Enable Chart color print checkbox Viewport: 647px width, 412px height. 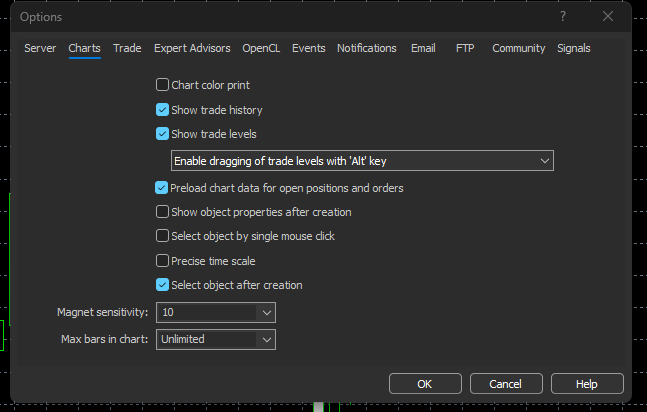(x=163, y=86)
